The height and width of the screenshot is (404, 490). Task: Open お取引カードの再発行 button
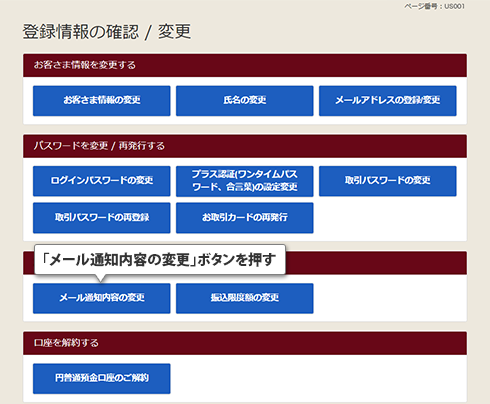(x=245, y=218)
